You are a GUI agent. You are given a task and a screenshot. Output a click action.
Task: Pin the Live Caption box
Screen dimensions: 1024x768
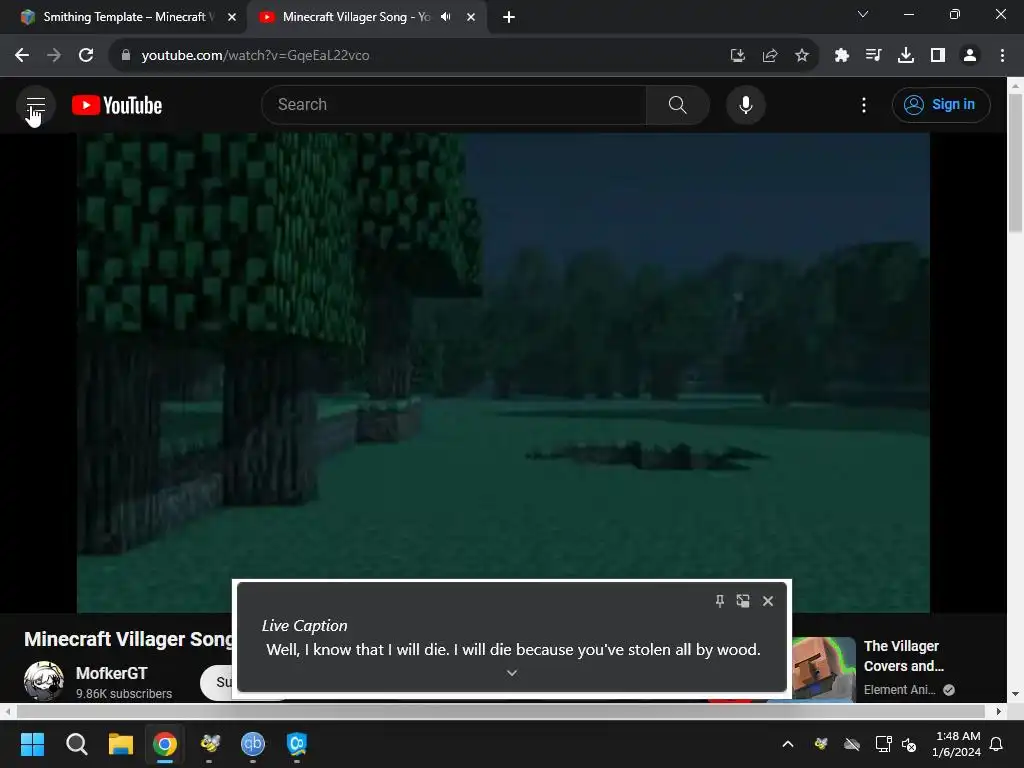720,601
